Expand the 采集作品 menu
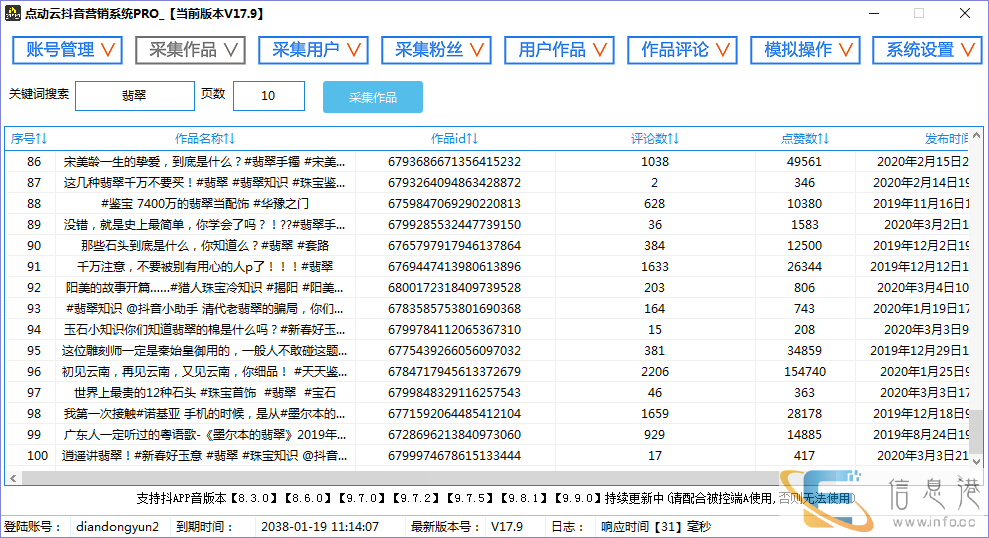This screenshot has height=538, width=989. (x=190, y=50)
